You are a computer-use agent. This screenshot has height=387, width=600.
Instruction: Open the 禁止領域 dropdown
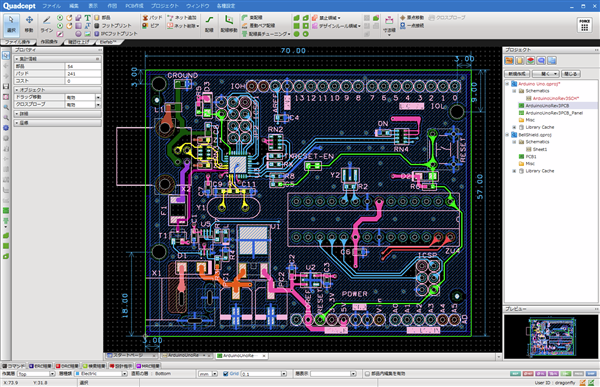click(339, 18)
